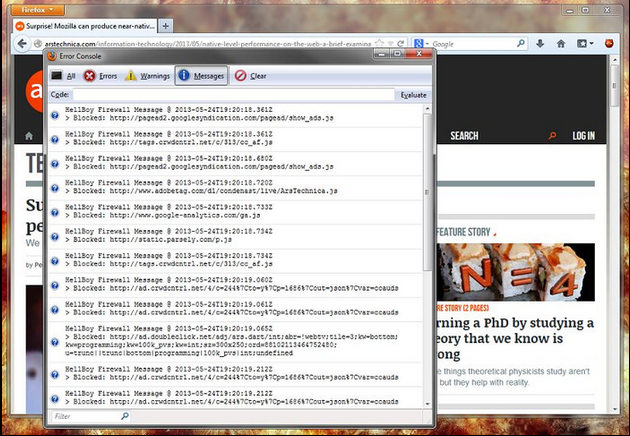Click the Ars Technica orange logo
This screenshot has width=630, height=436.
(34, 92)
